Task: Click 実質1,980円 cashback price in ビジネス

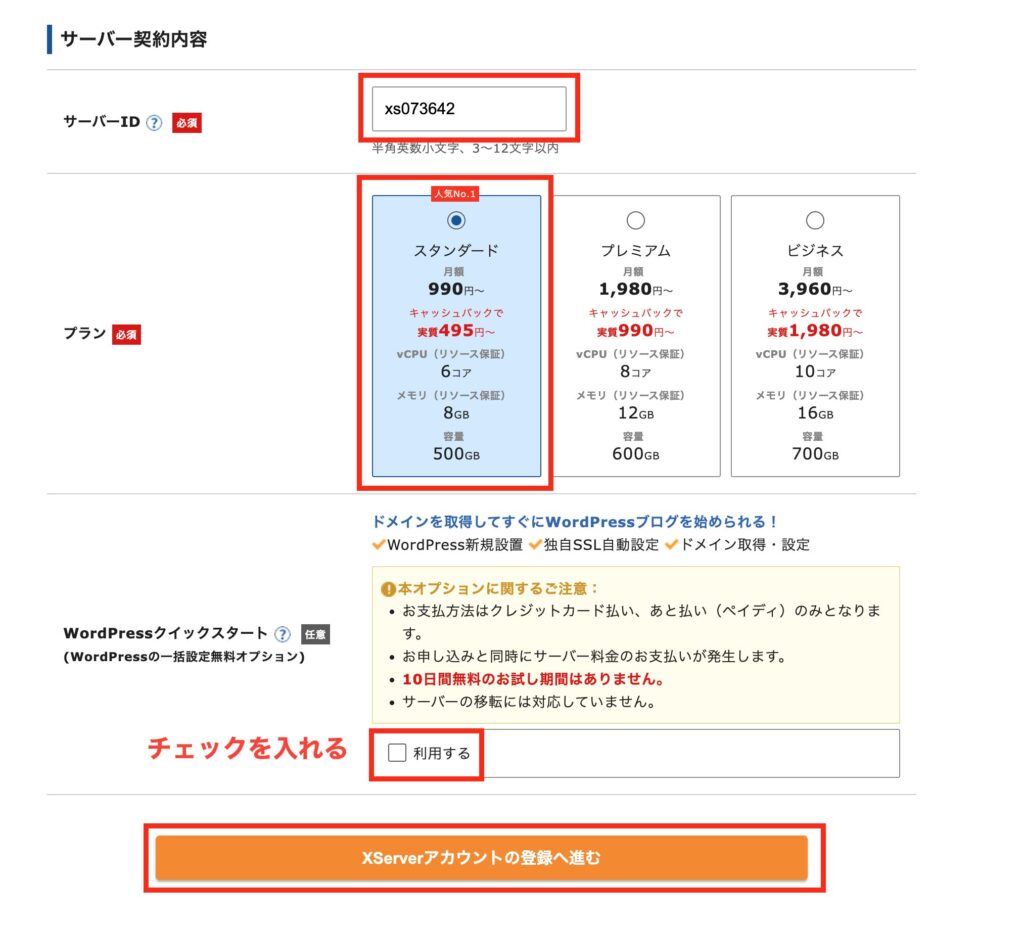Action: [815, 331]
